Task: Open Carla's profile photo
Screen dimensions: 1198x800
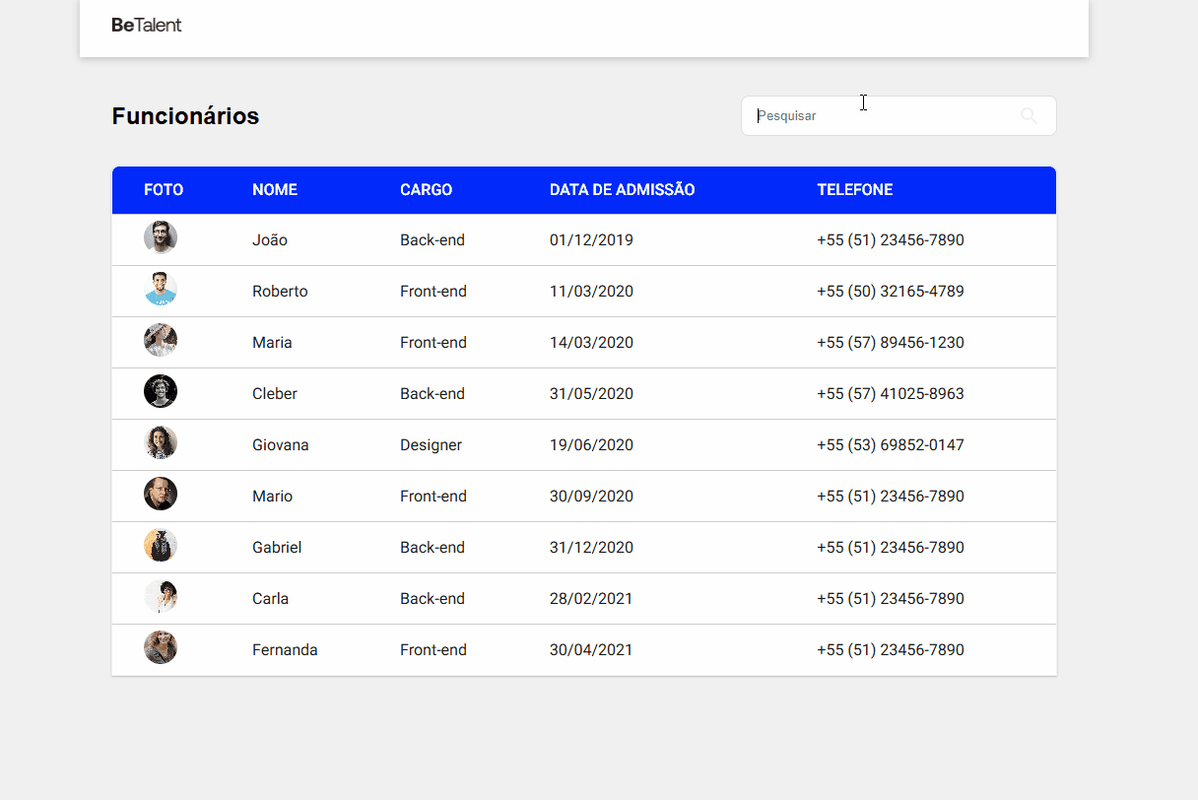Action: [160, 597]
